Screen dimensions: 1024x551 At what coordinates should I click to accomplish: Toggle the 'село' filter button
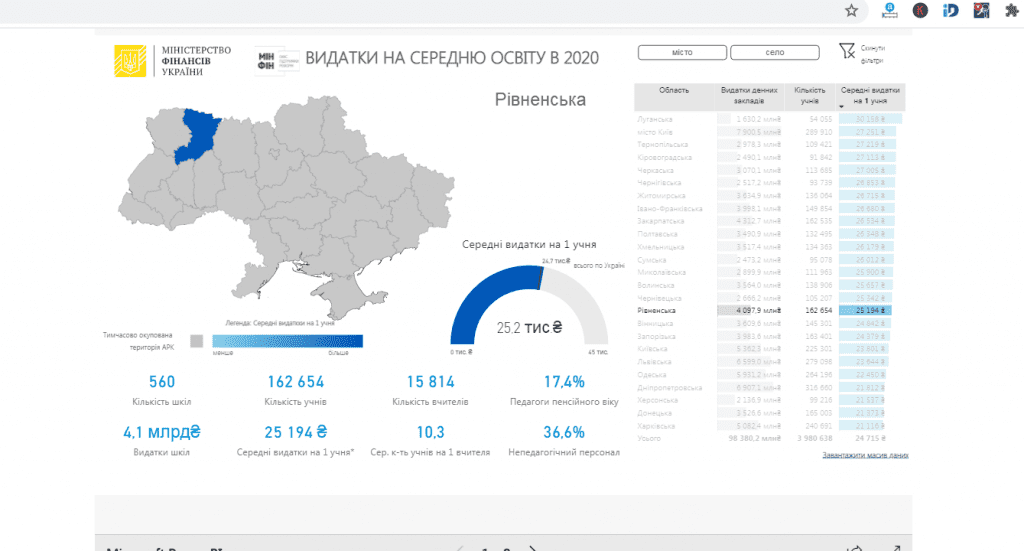click(773, 53)
